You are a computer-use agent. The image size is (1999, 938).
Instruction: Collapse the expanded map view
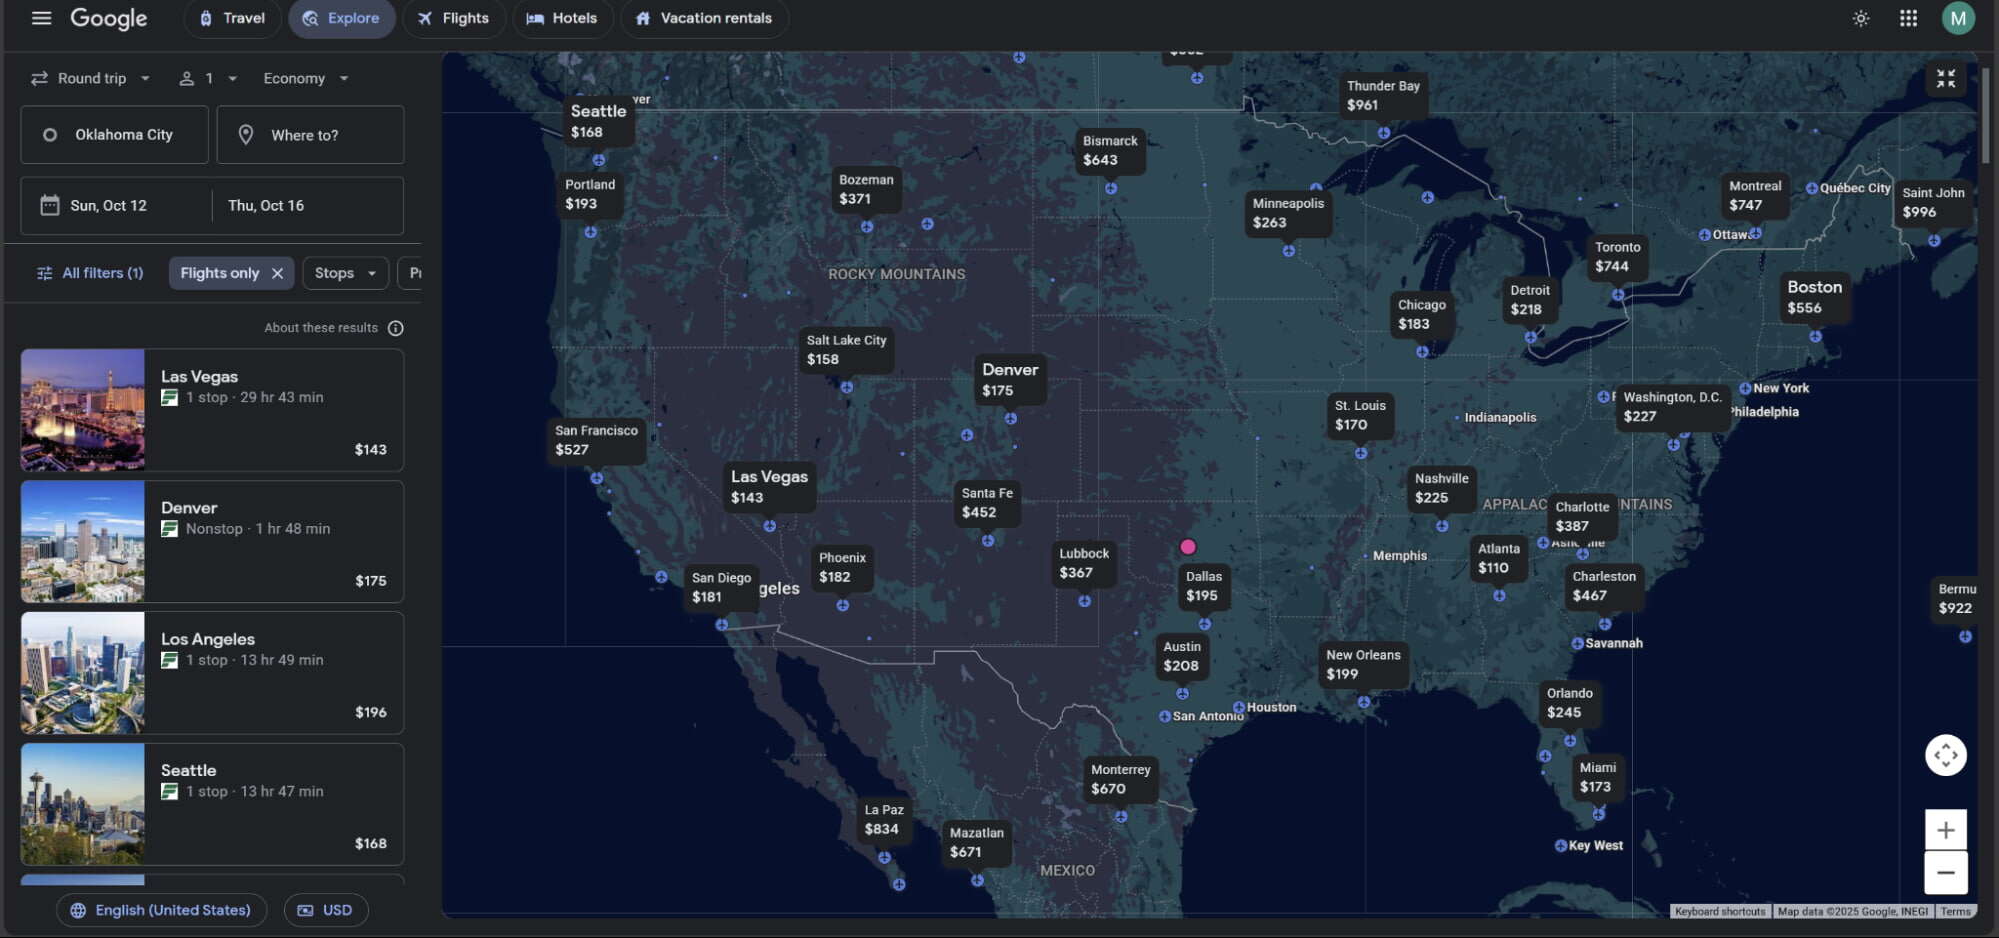1945,78
